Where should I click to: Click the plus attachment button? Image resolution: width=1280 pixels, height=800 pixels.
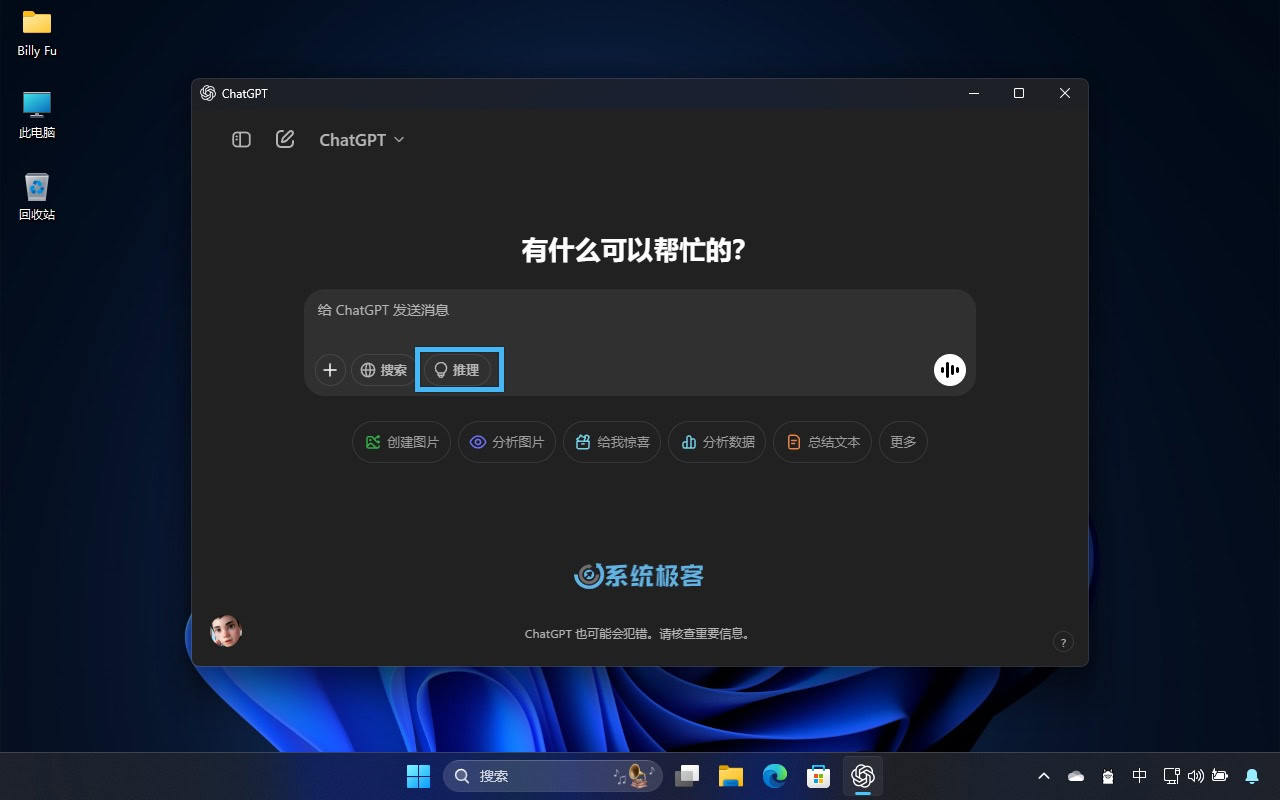click(330, 370)
